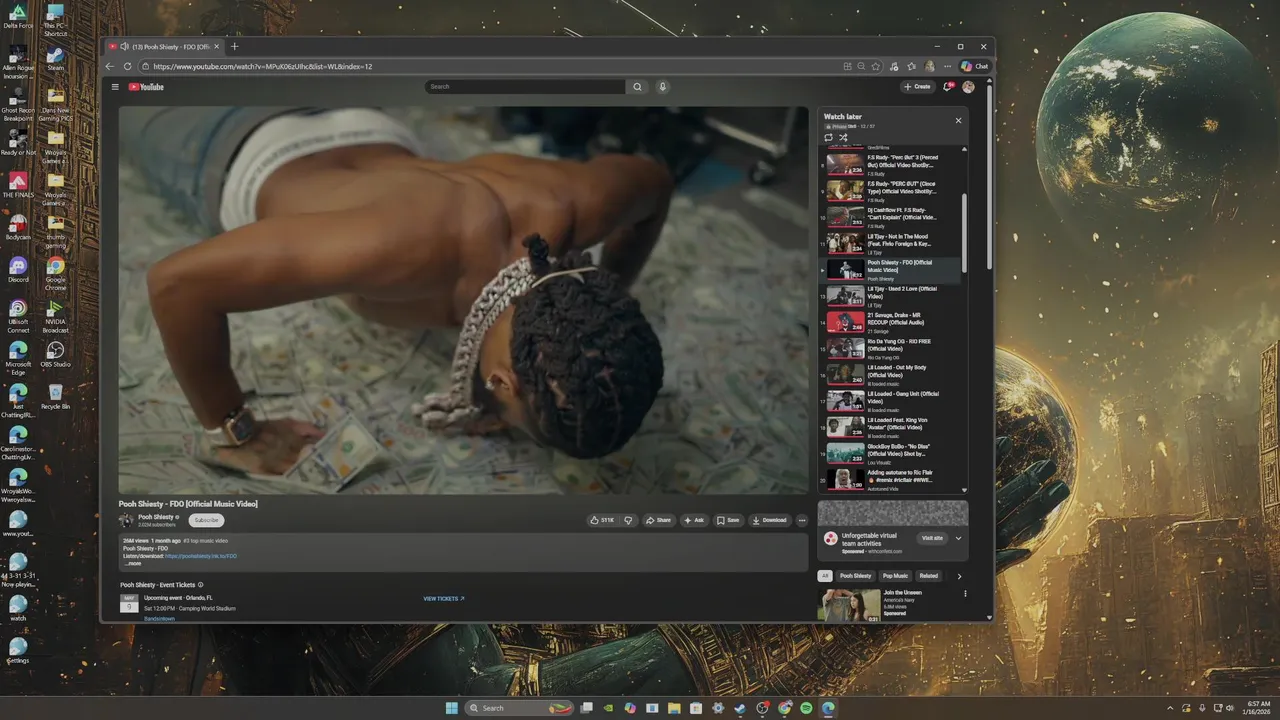Expand description with ...more

click(132, 563)
